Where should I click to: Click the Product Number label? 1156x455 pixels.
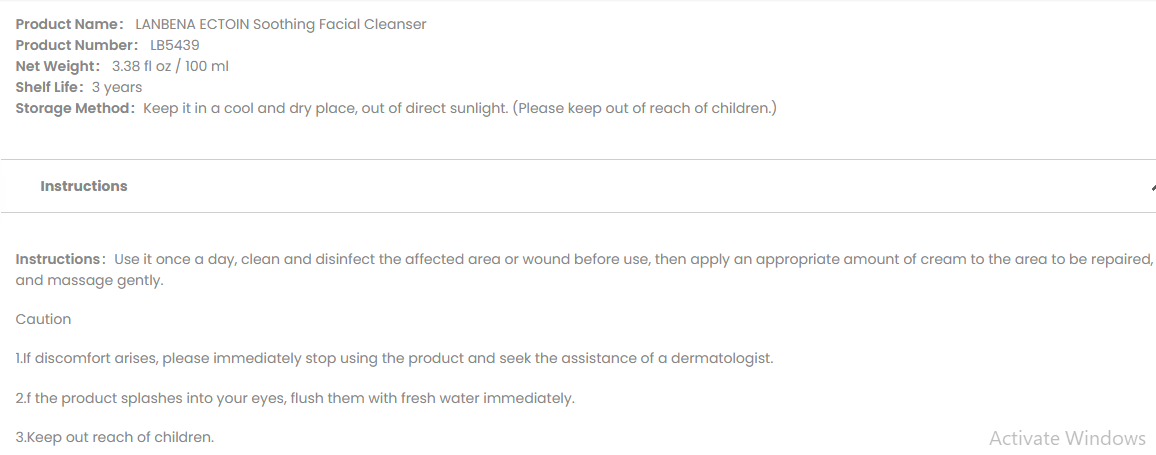[77, 45]
